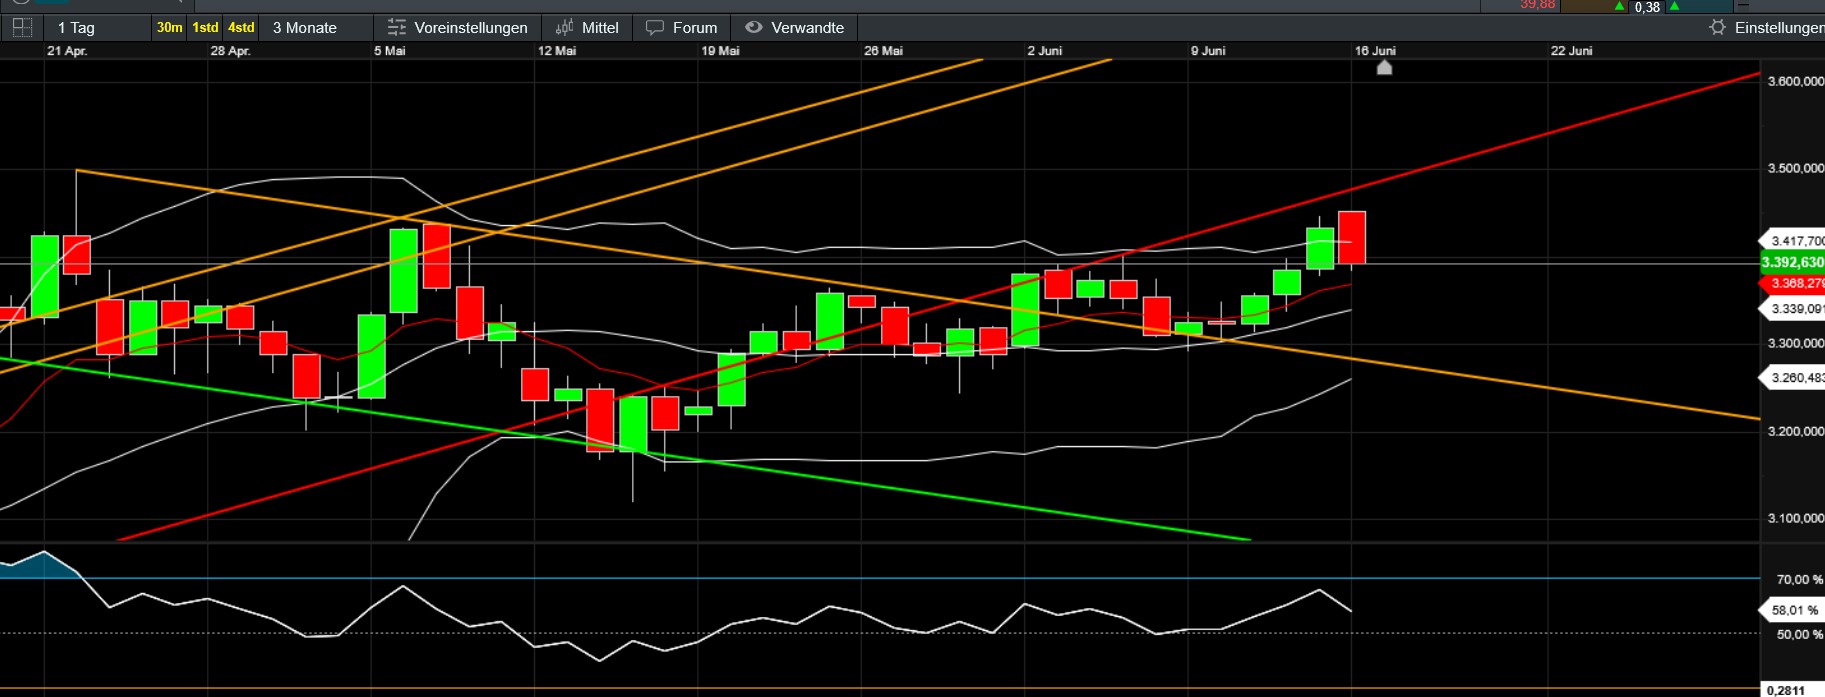The height and width of the screenshot is (697, 1825).
Task: Switch to 4std timeframe
Action: click(241, 28)
